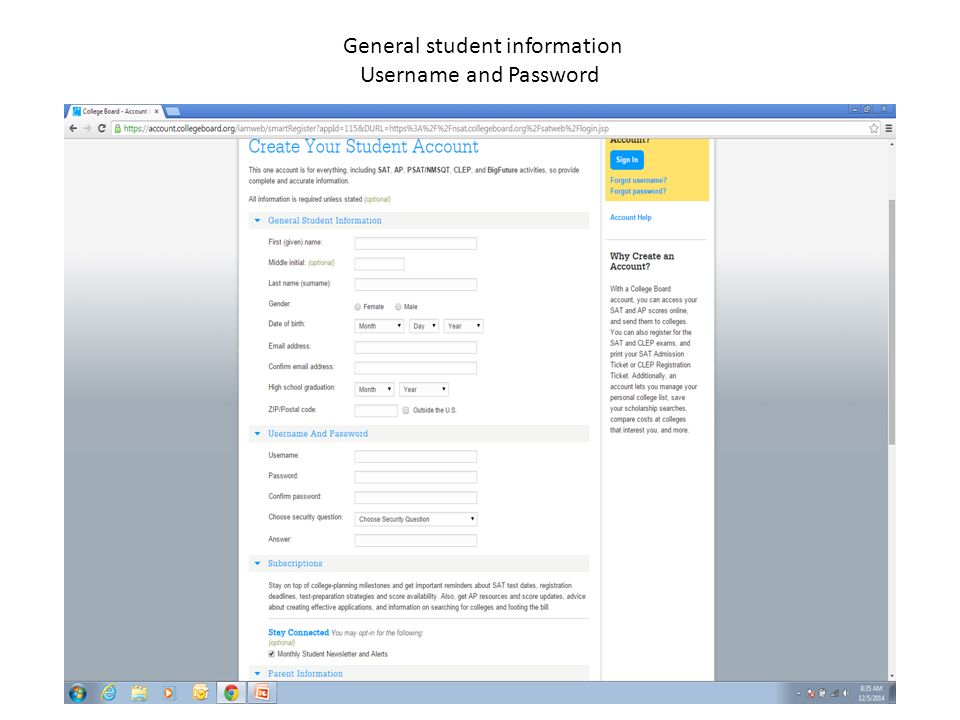Click the Last name (surname) field

[x=416, y=284]
